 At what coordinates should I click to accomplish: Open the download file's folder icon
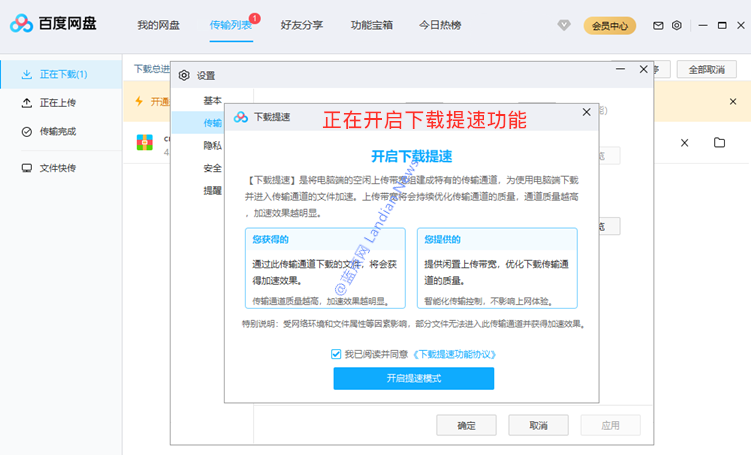pos(719,142)
